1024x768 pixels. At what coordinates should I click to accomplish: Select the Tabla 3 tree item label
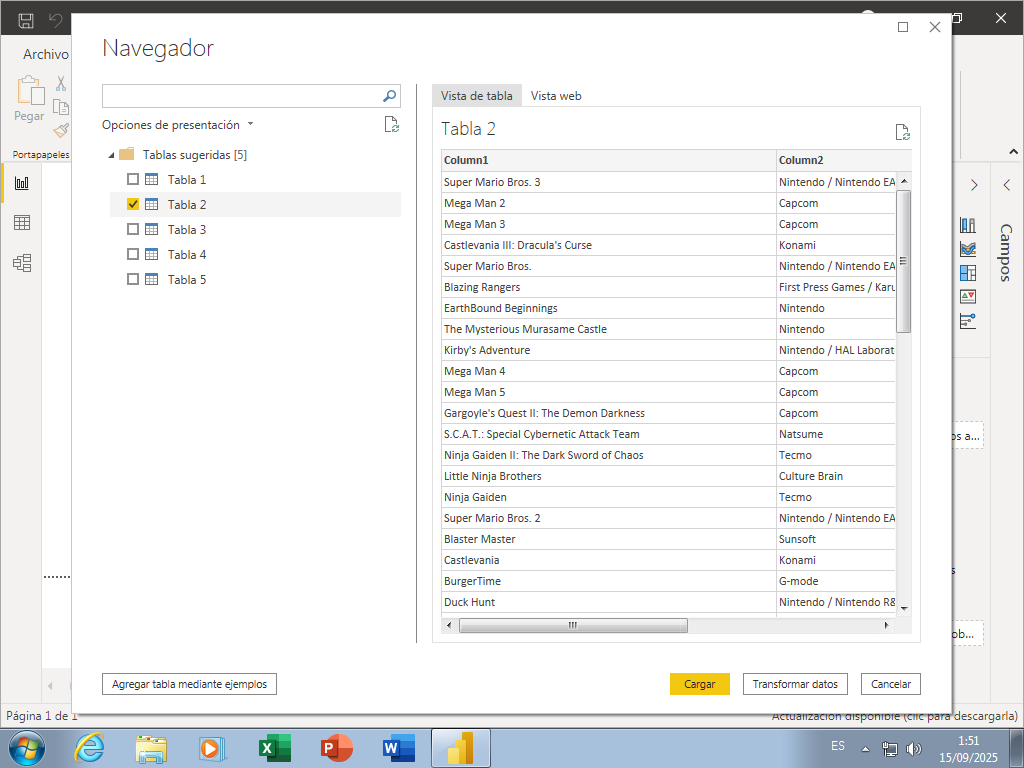[x=187, y=229]
